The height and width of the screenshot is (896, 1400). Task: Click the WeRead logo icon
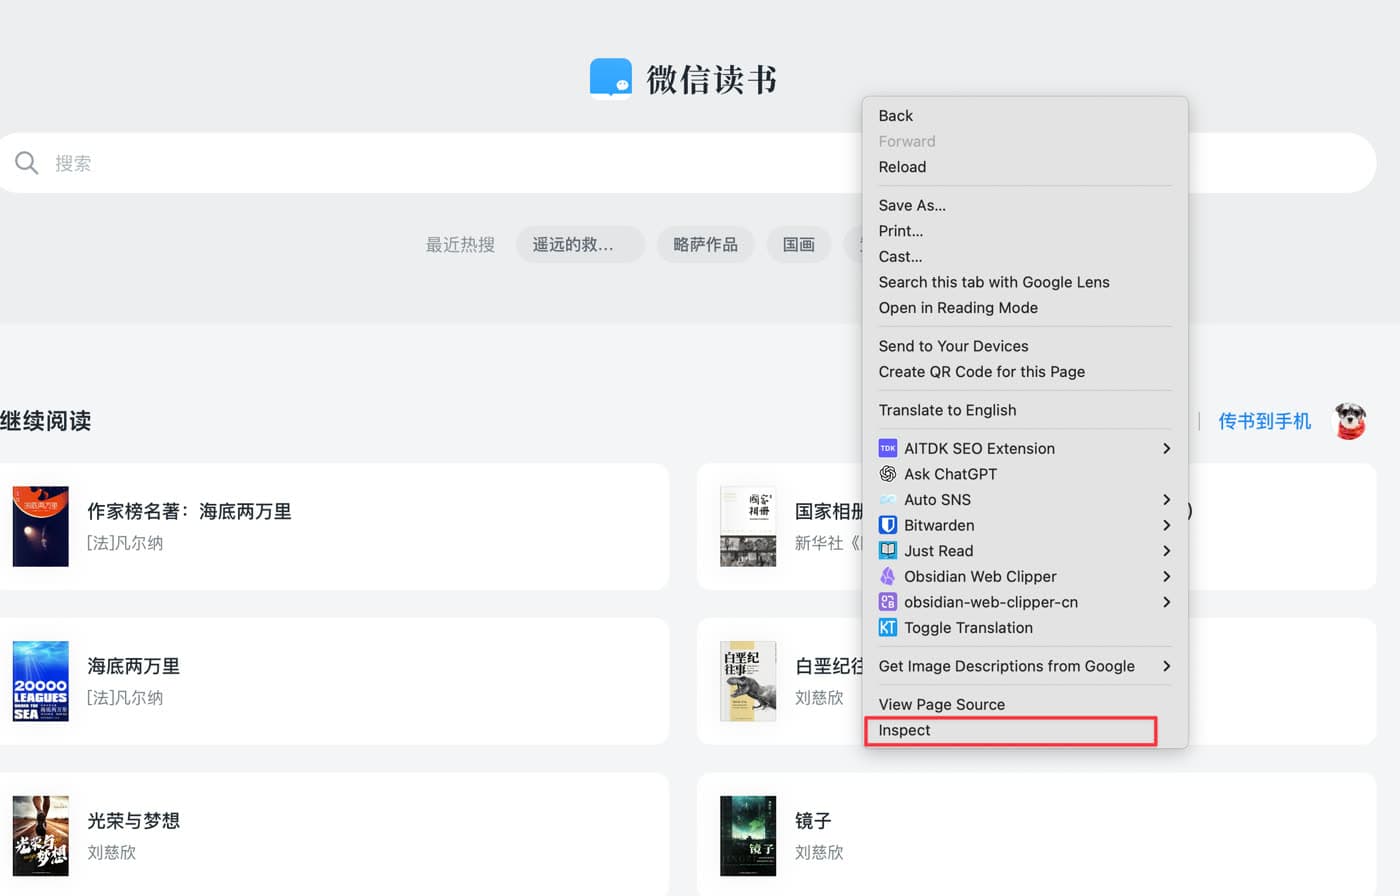pos(611,78)
